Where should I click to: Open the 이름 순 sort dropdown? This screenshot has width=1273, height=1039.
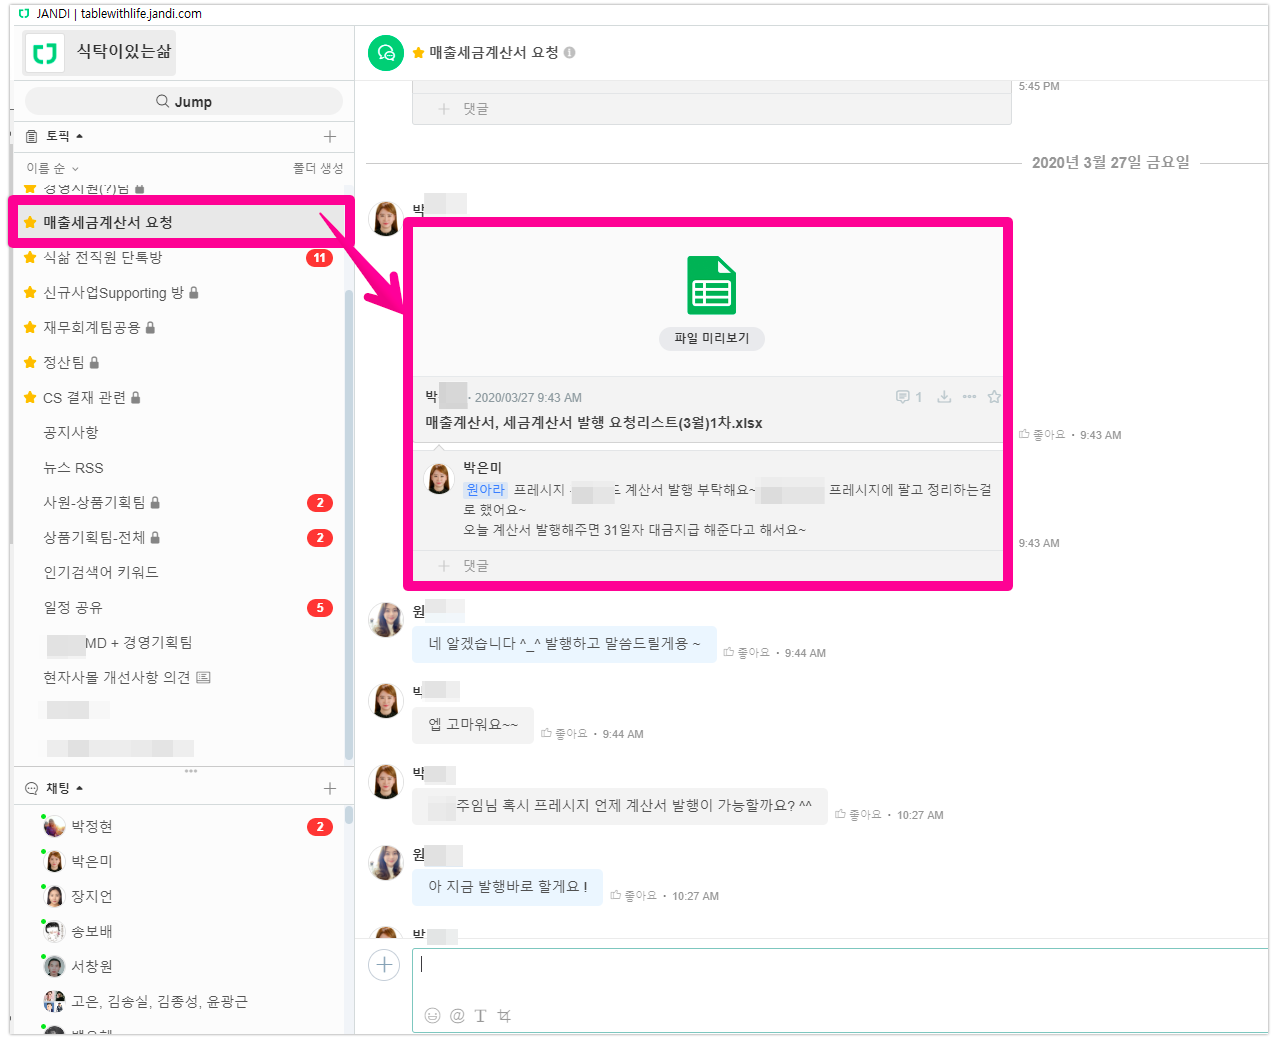[x=52, y=168]
